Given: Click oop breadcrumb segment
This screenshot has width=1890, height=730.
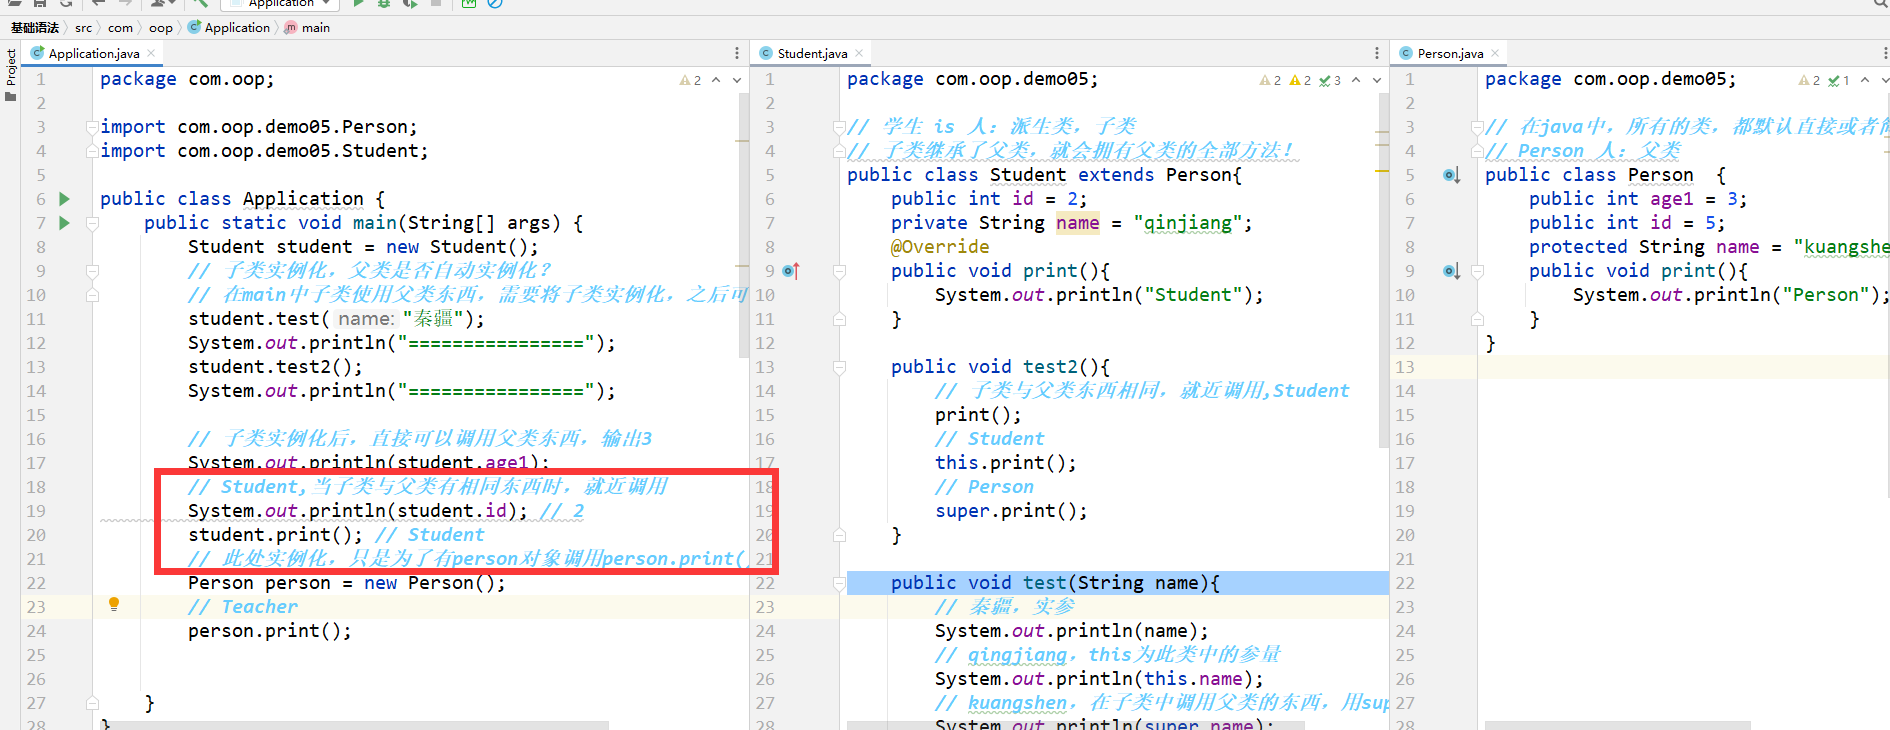Looking at the screenshot, I should 160,27.
